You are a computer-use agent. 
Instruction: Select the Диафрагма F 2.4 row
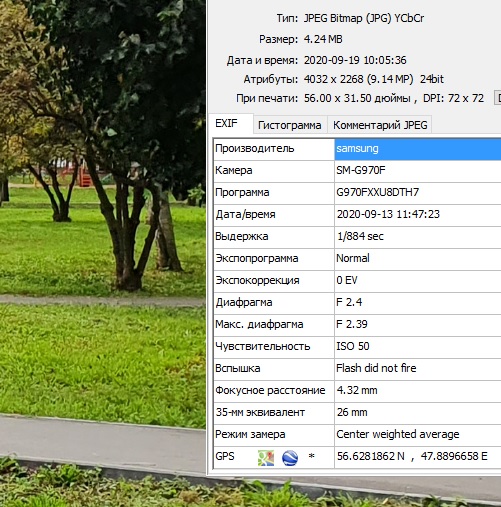click(x=357, y=303)
